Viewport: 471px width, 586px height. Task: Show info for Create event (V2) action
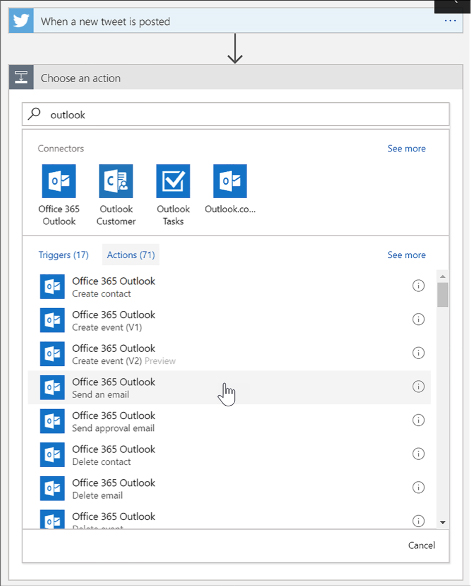click(418, 353)
